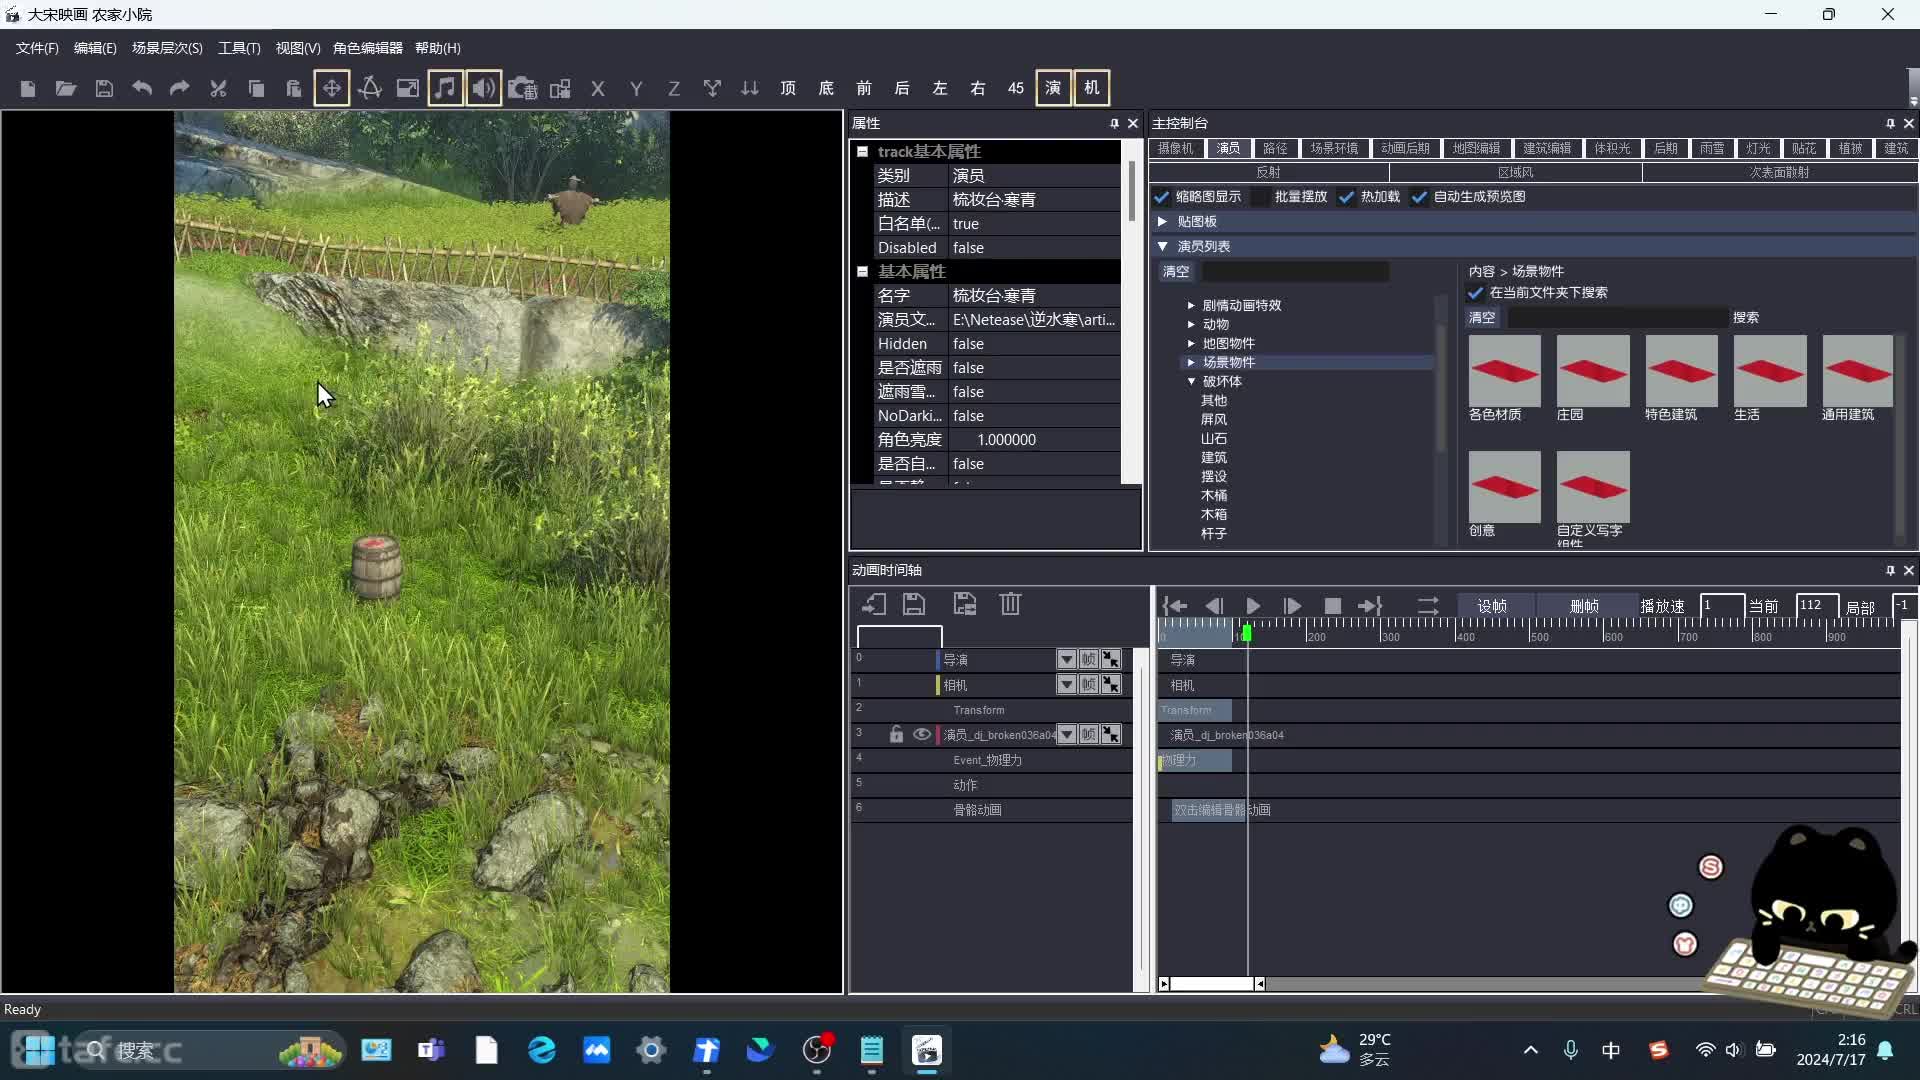
Task: Click the timeline horizontal scrollbar thumb
Action: (x=1212, y=984)
